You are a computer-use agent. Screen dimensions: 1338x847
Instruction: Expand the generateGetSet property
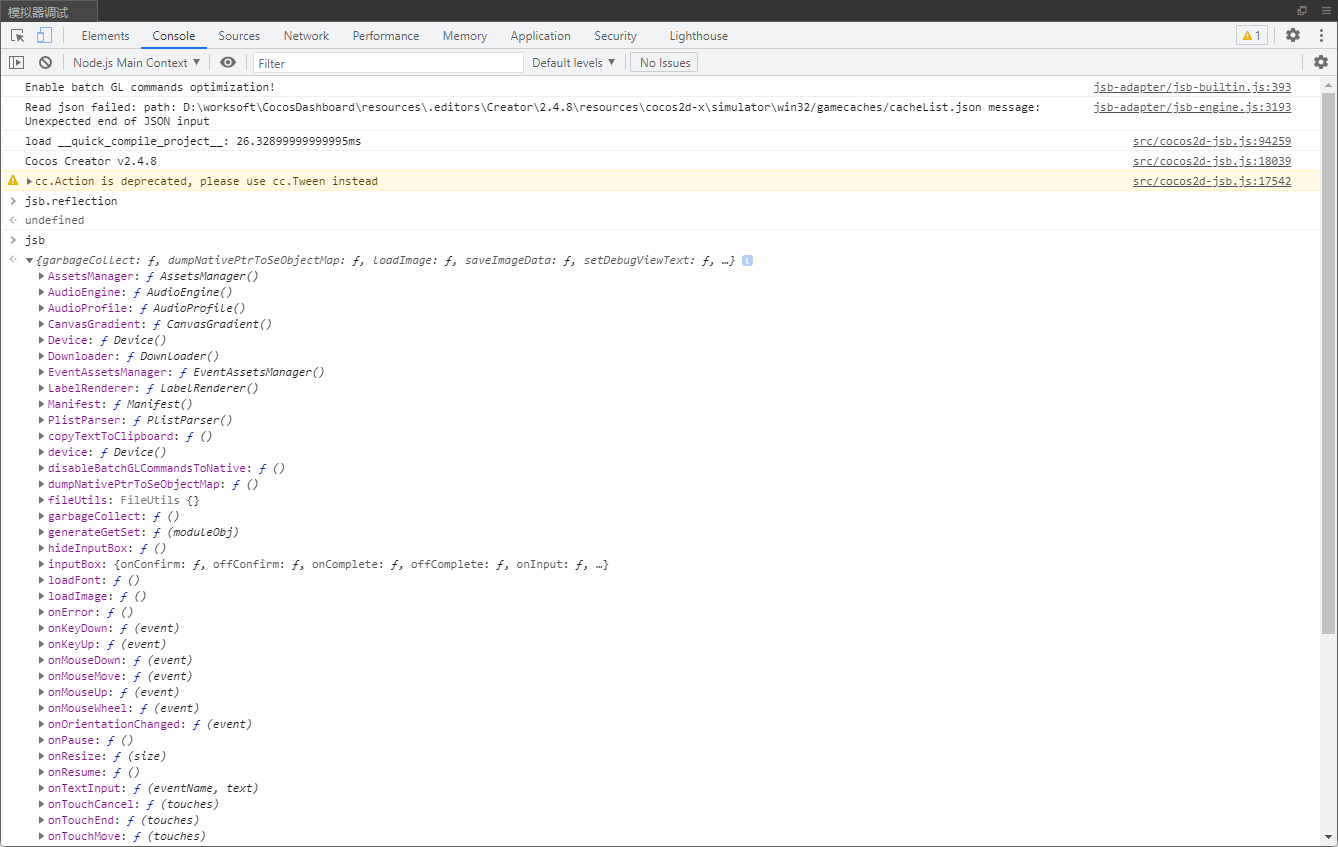pyautogui.click(x=42, y=532)
